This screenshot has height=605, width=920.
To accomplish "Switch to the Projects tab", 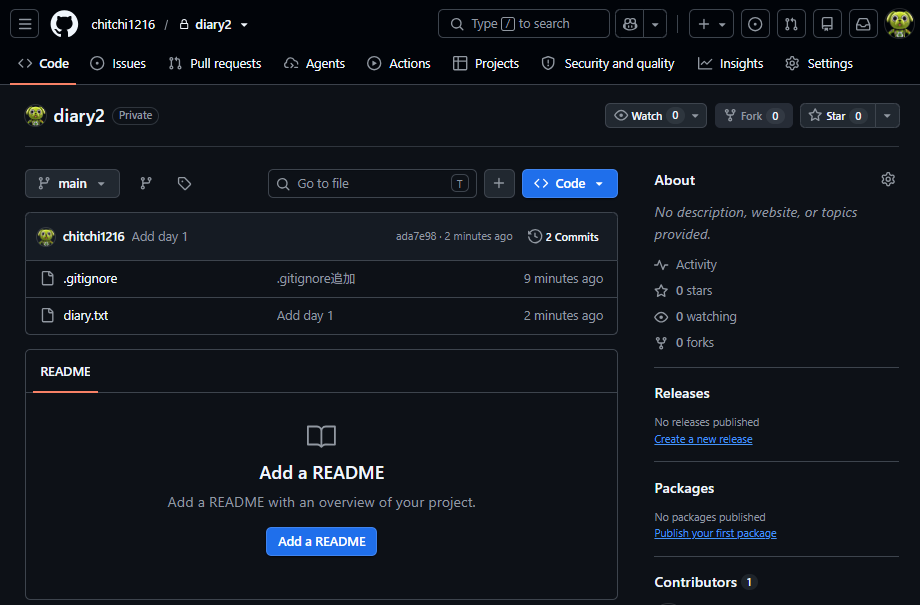I will 486,63.
